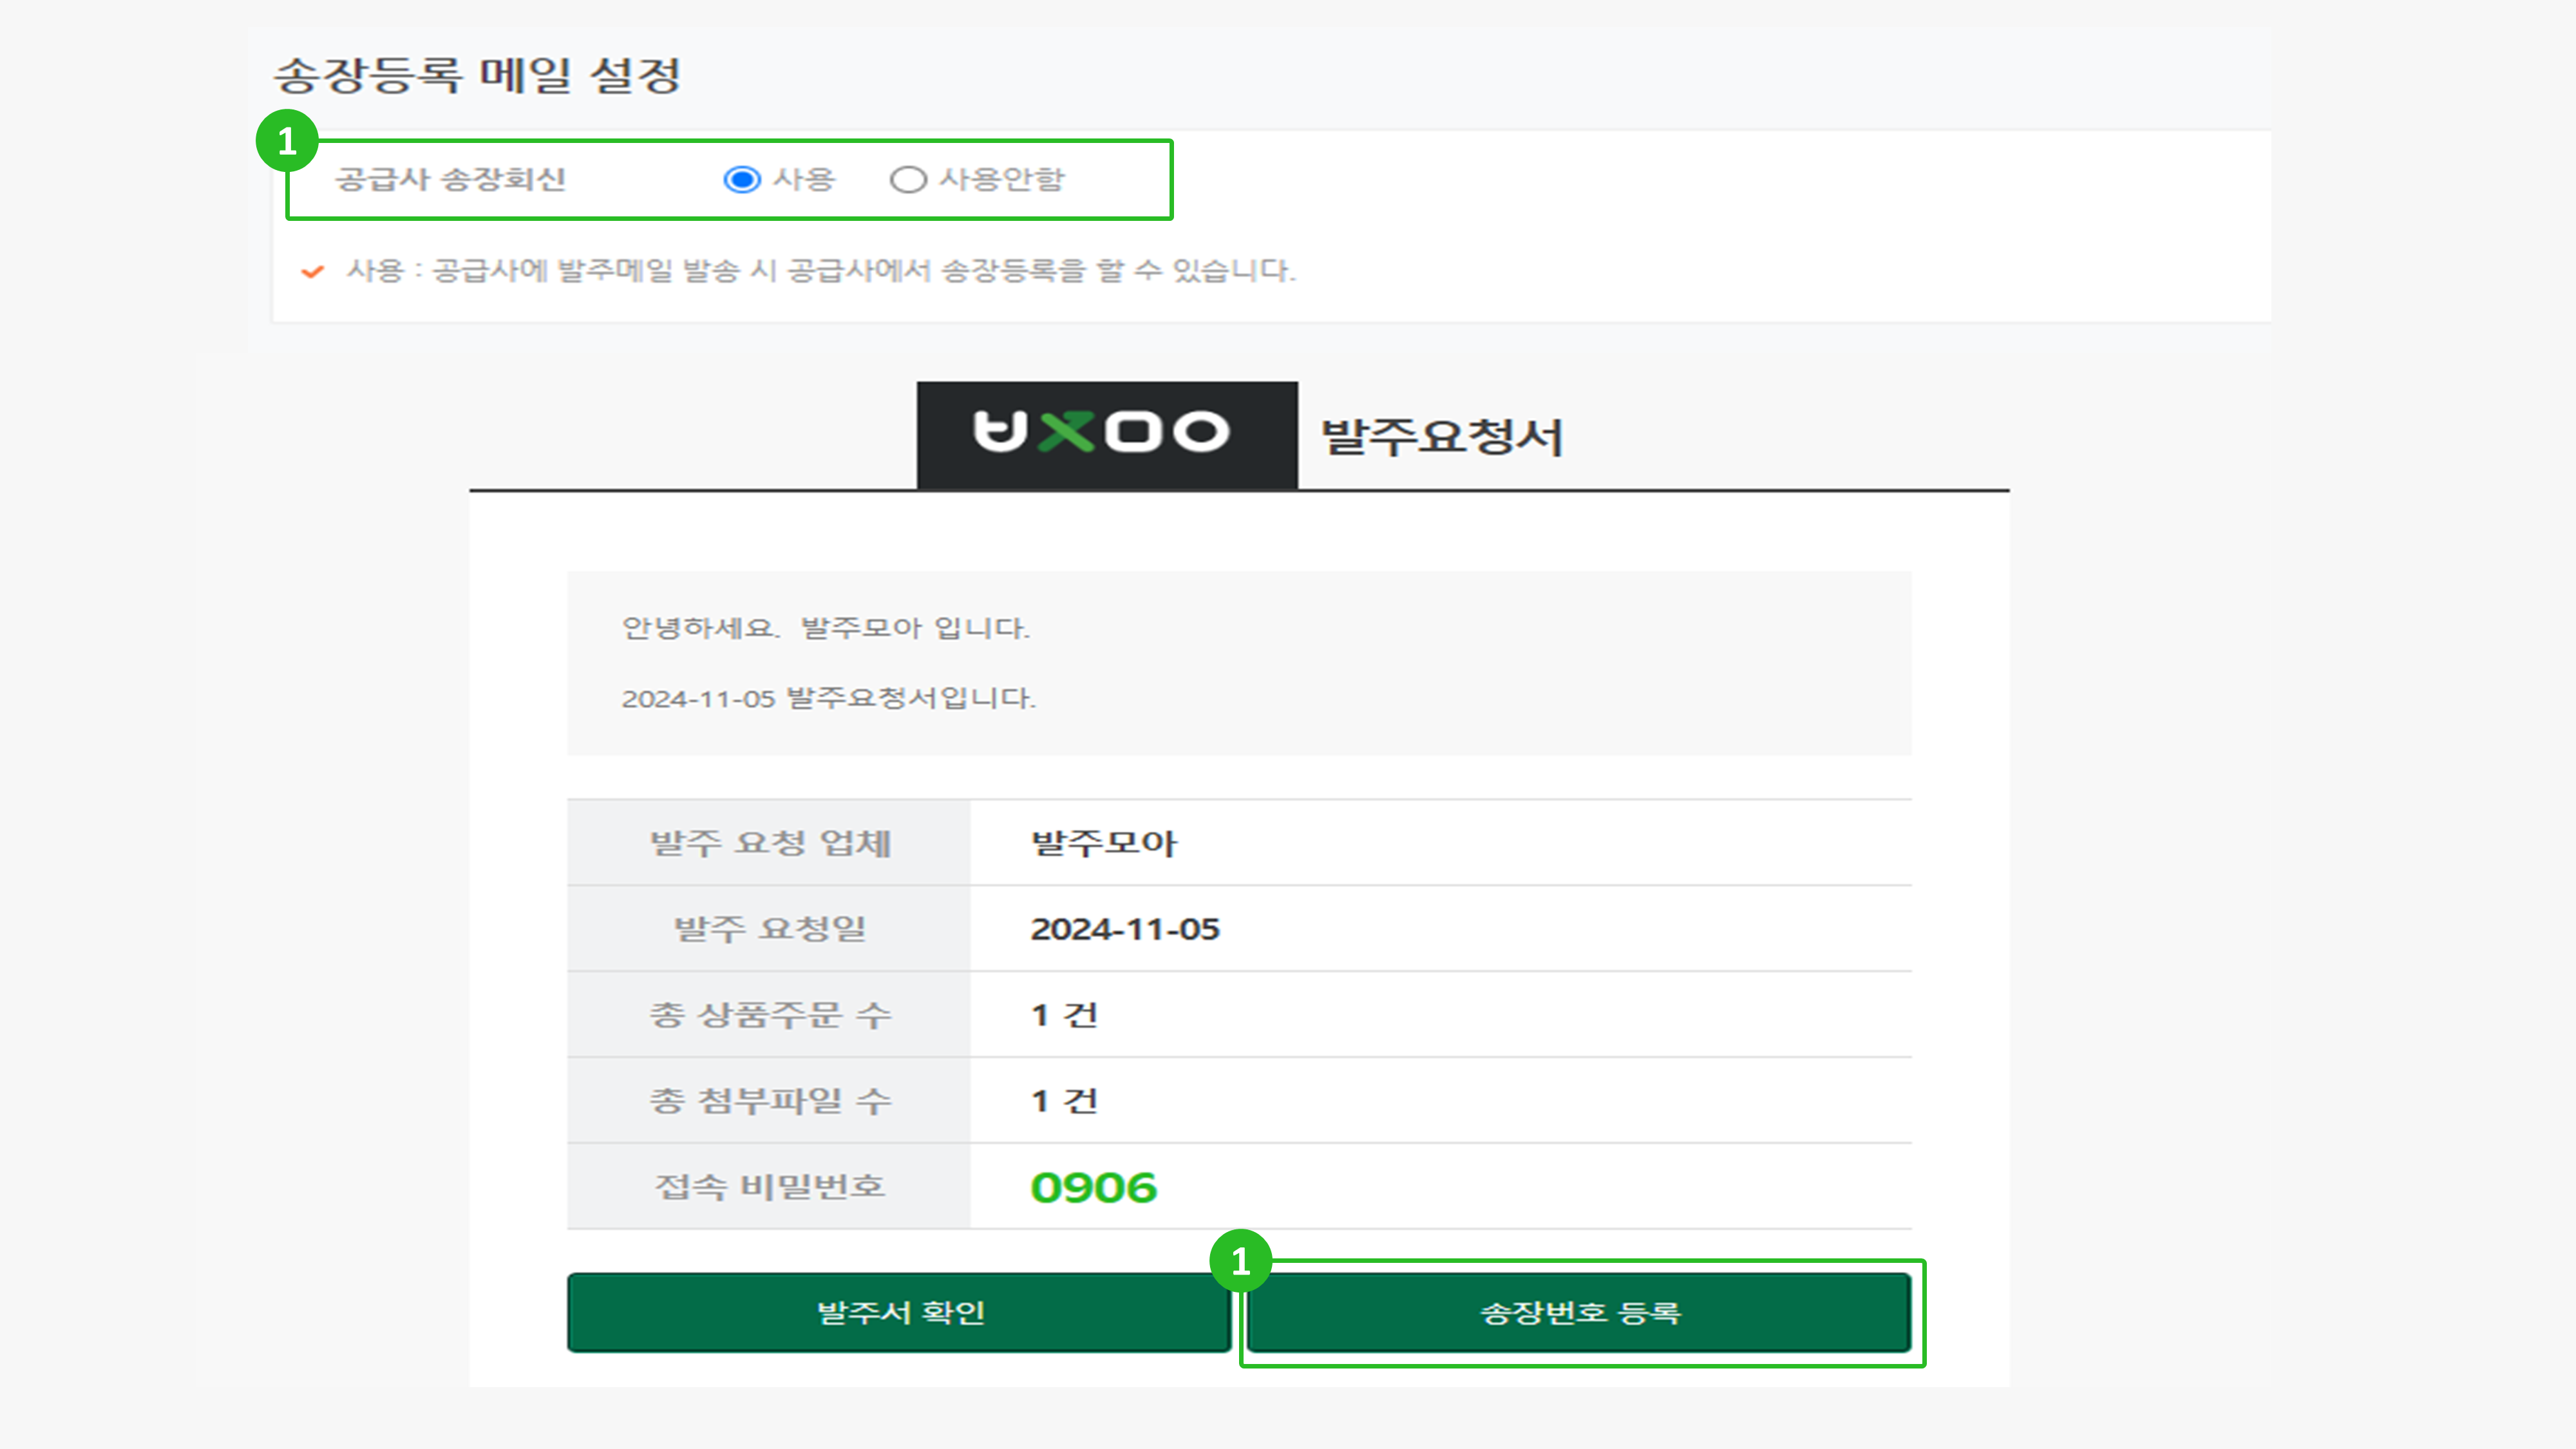Click the 공급사 송장회신 label
The height and width of the screenshot is (1449, 2576).
450,180
